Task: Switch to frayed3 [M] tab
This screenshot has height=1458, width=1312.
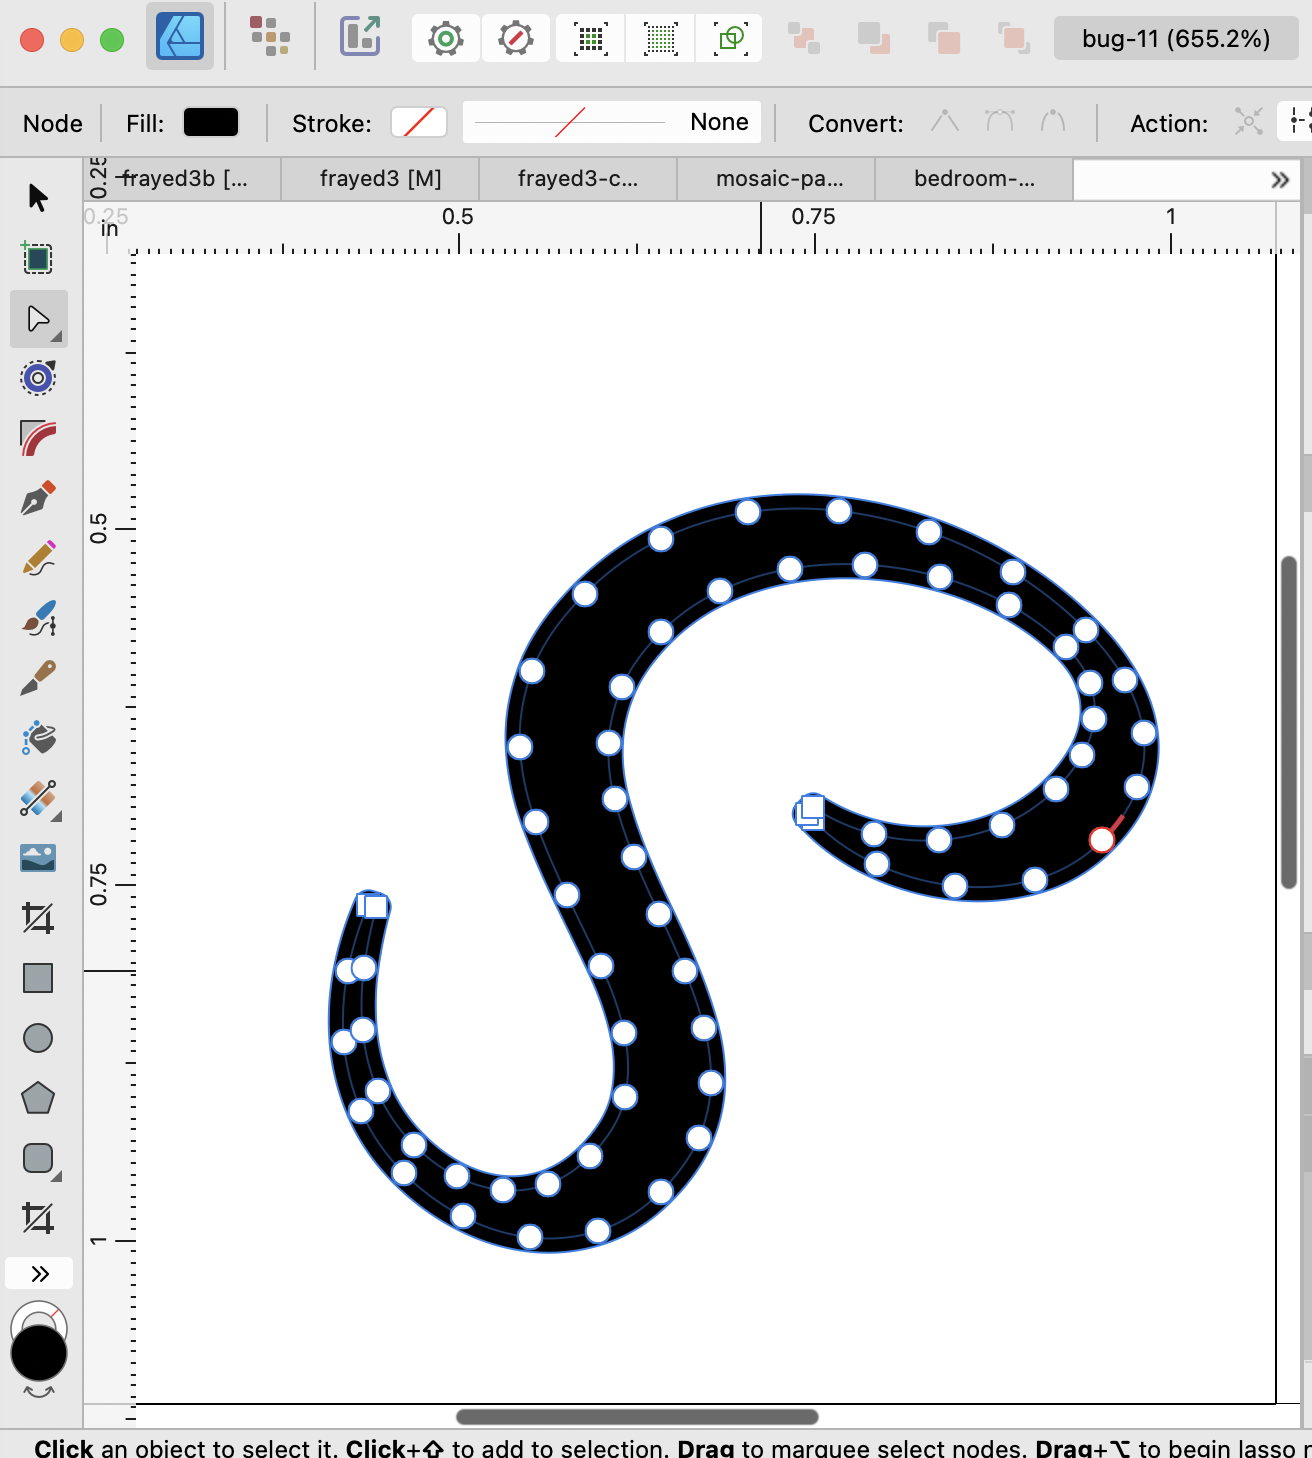Action: (x=380, y=179)
